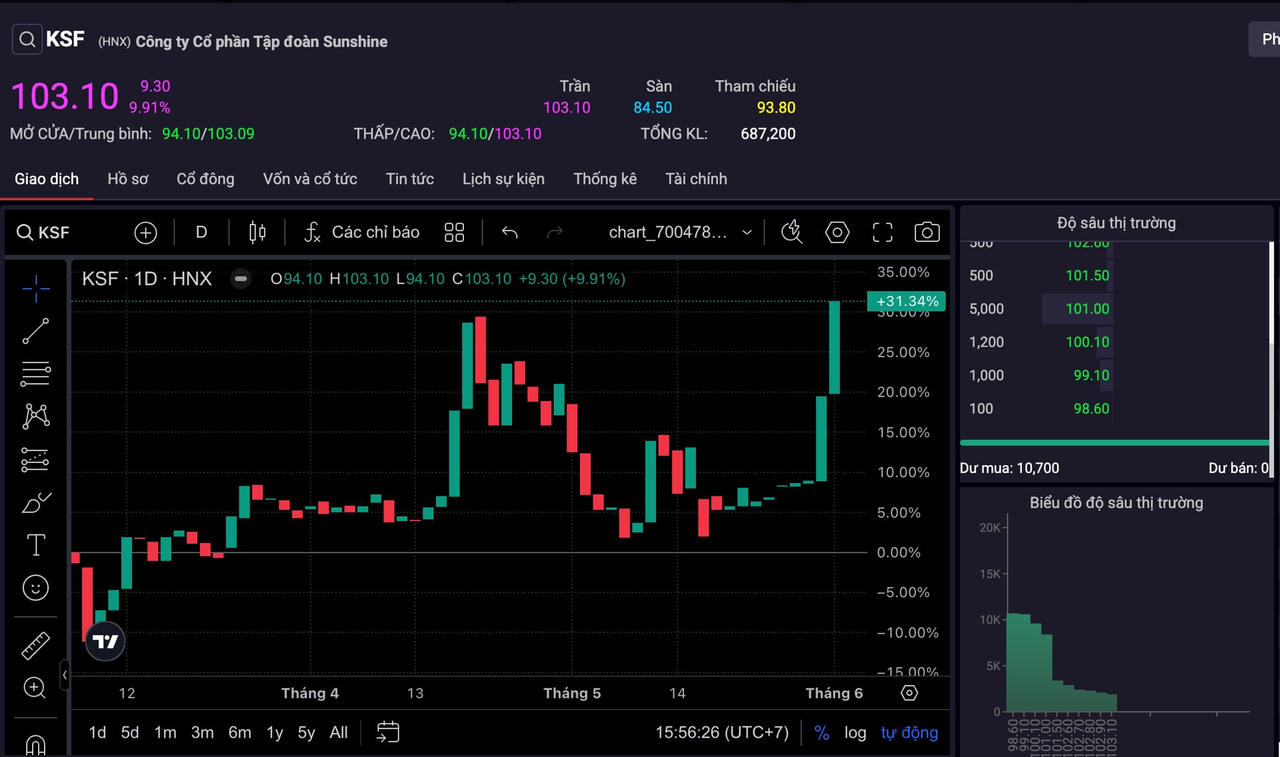Open the Fibonacci retracement tool
The height and width of the screenshot is (757, 1280).
coord(36,374)
